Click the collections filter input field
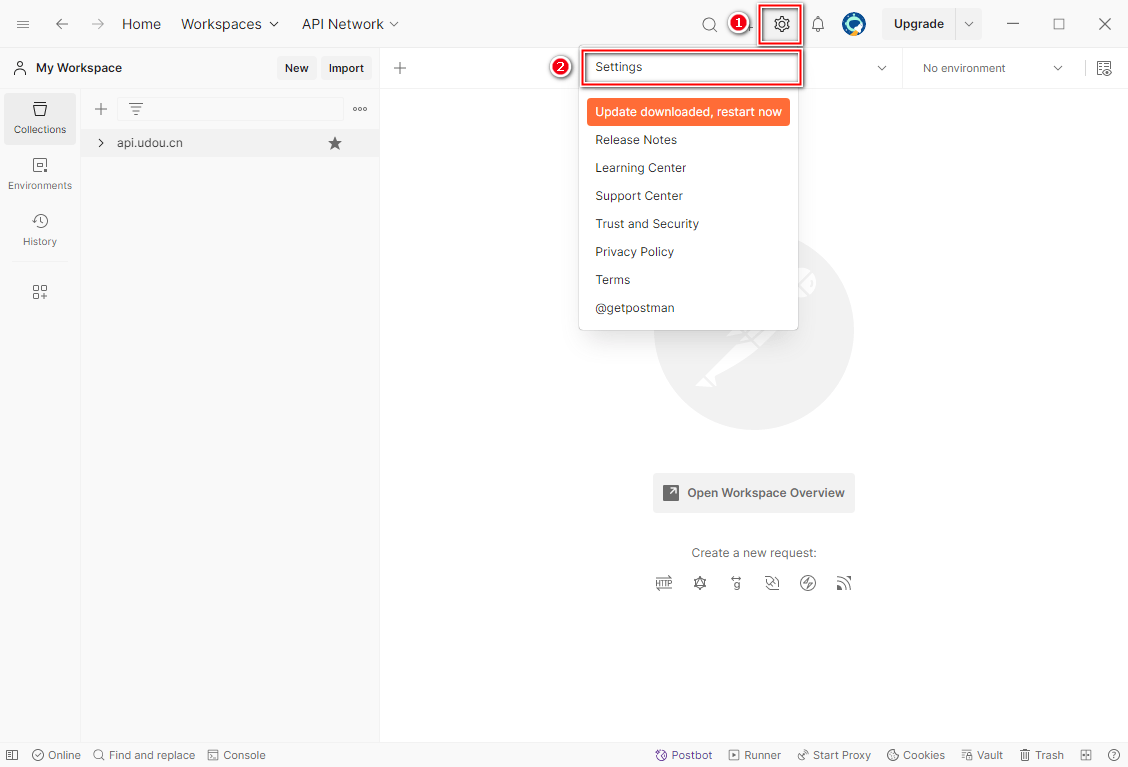 (x=240, y=109)
